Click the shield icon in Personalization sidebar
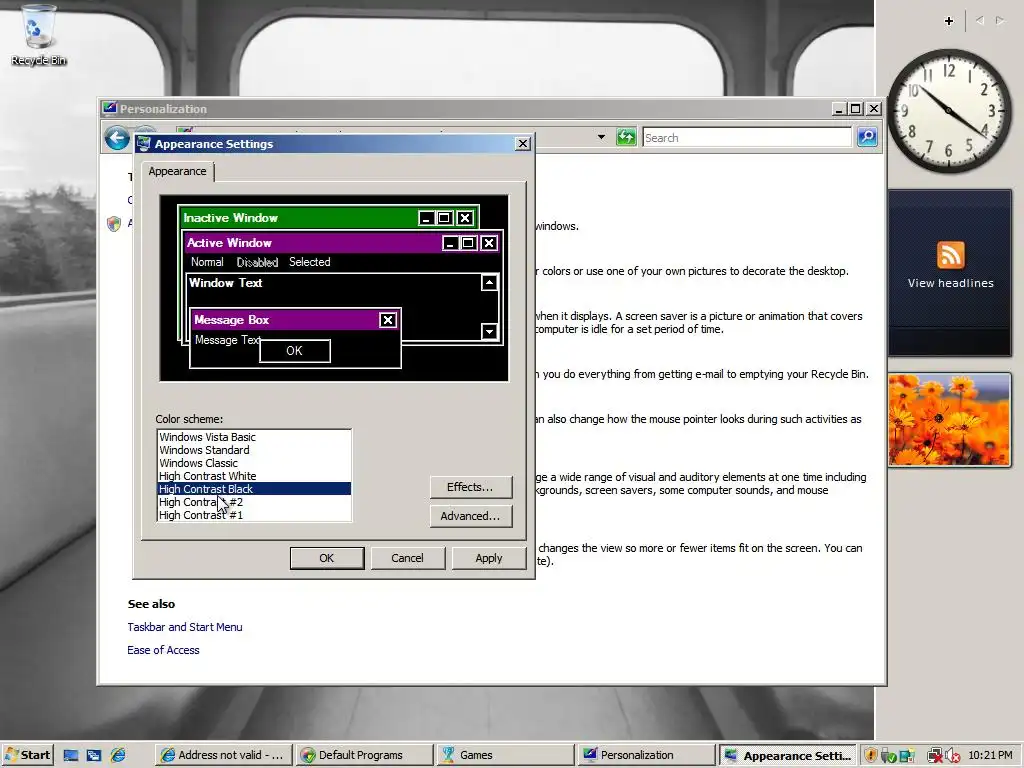 tap(114, 224)
